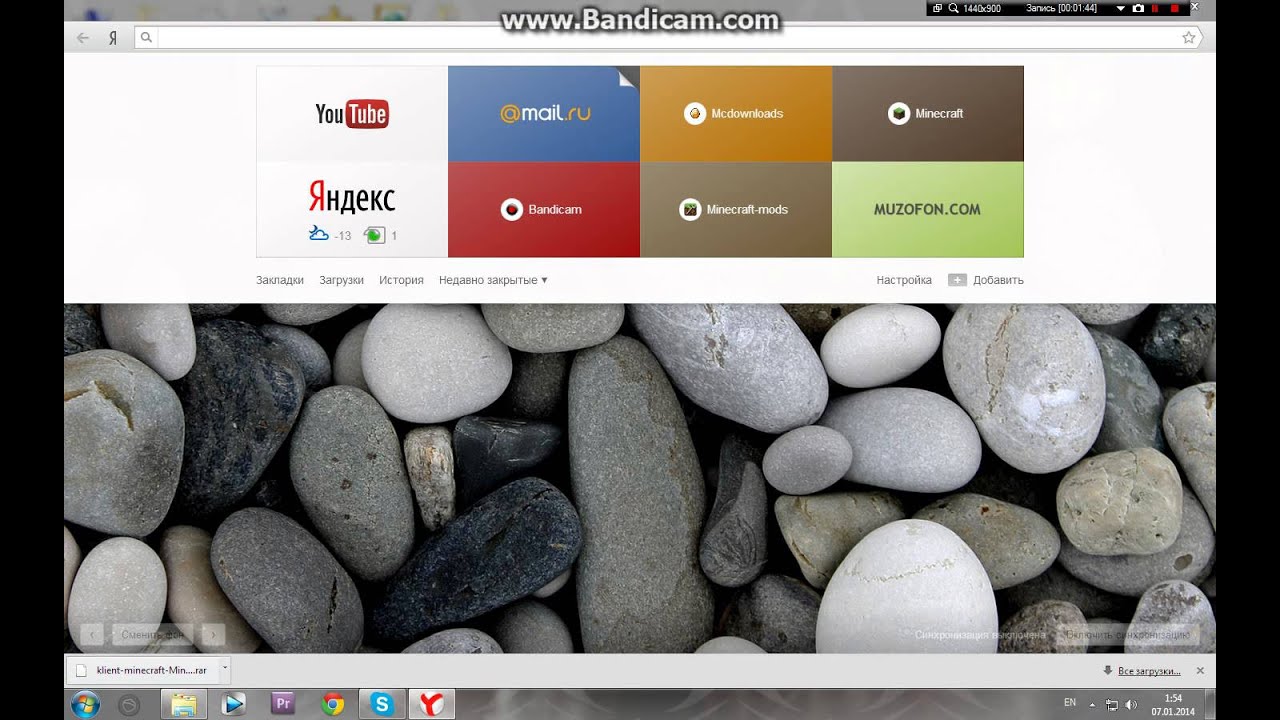Viewport: 1280px width, 720px height.
Task: Click Добавить to add a tile
Action: click(x=986, y=280)
